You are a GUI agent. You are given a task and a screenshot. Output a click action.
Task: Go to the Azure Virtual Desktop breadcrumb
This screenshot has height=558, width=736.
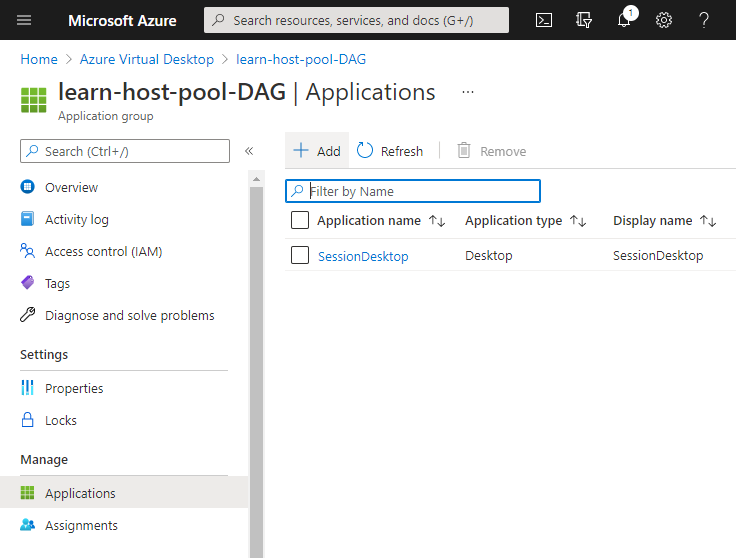[146, 59]
